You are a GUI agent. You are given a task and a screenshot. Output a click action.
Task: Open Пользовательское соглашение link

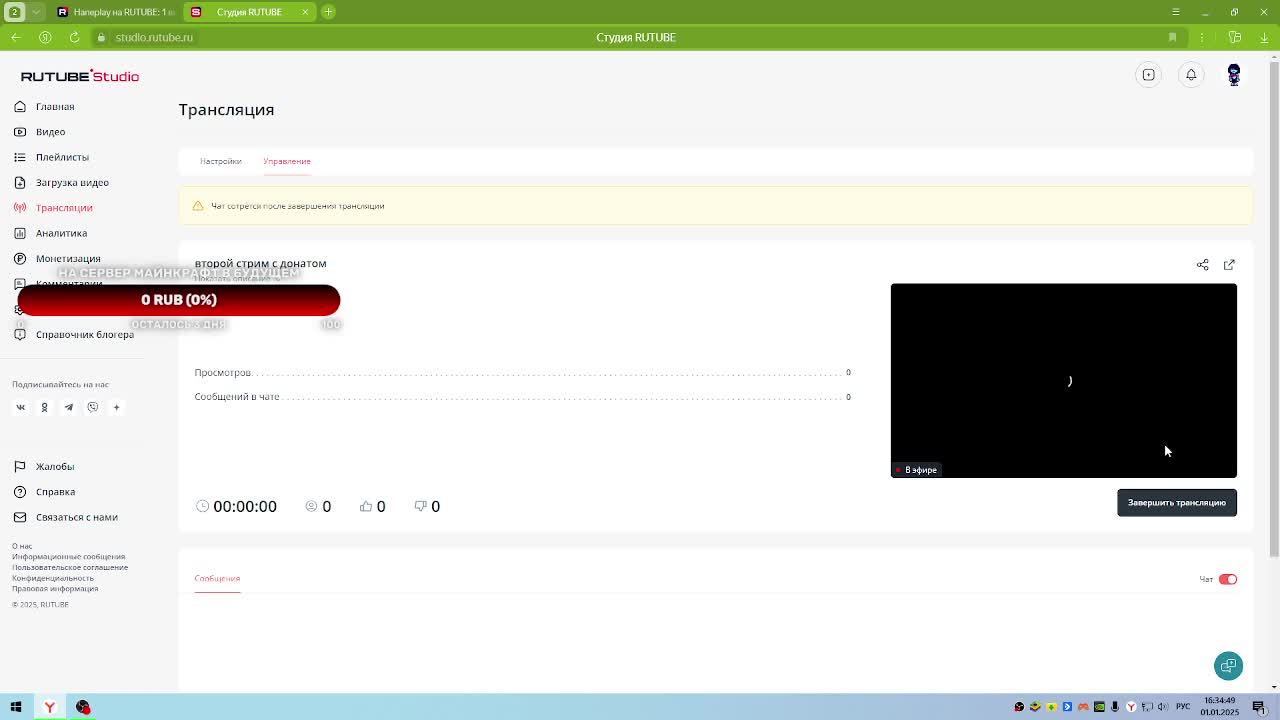click(x=70, y=567)
